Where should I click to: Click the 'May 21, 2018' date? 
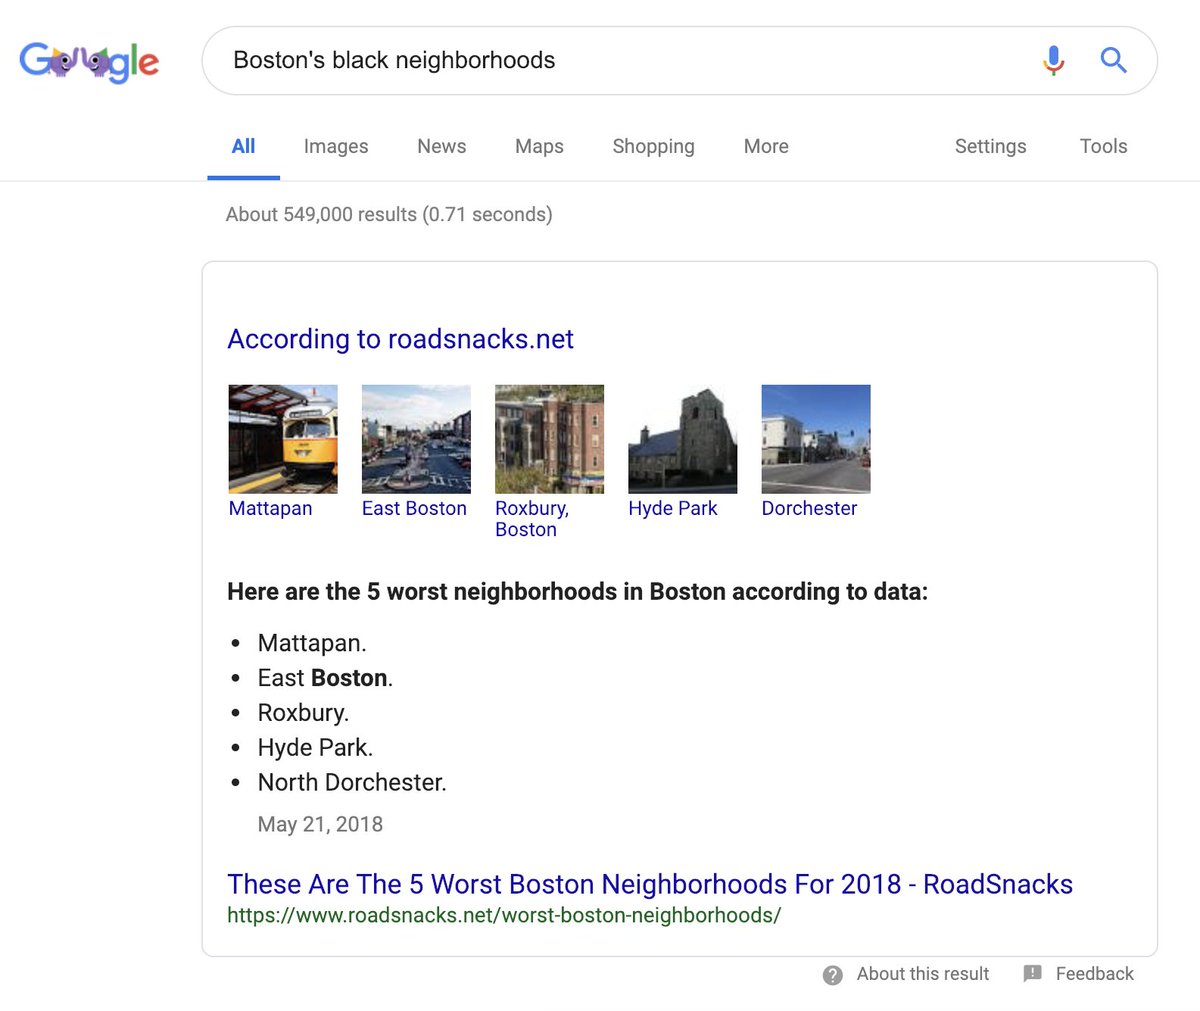coord(320,824)
